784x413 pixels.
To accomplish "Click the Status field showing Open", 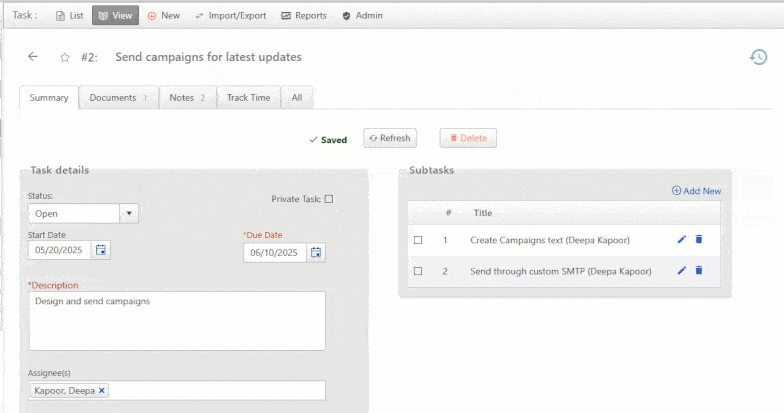I will 74,214.
